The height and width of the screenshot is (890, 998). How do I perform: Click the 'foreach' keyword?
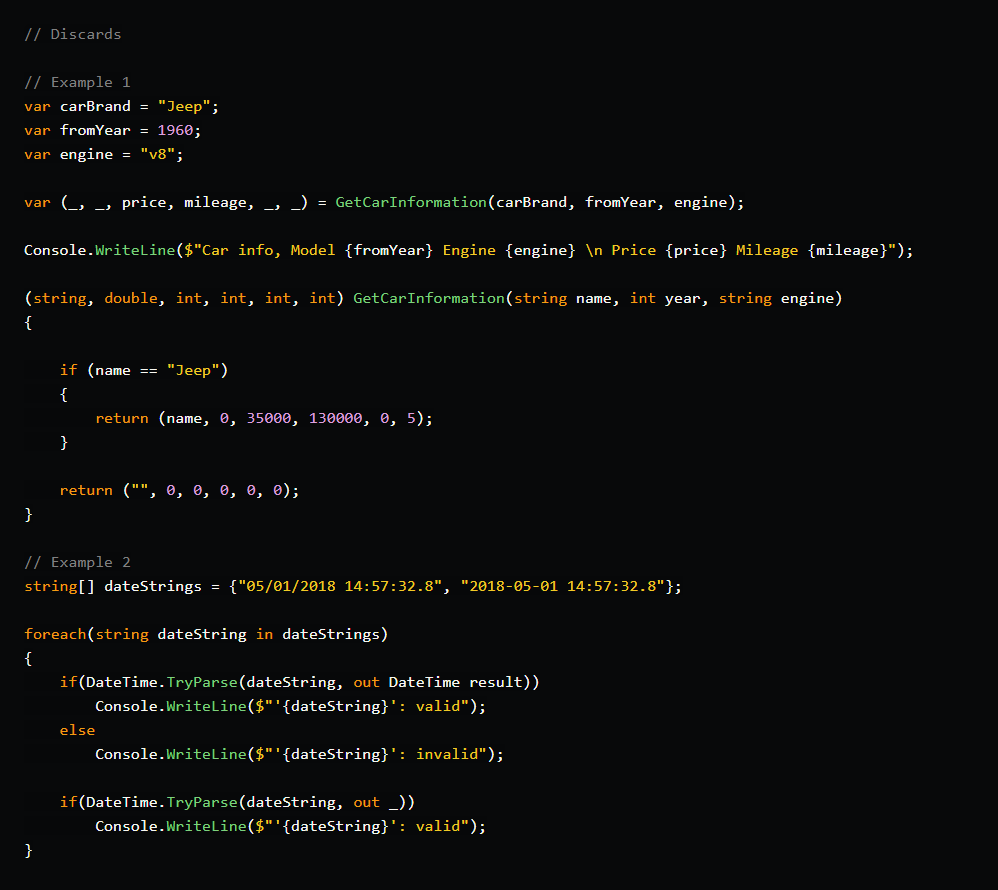coord(55,634)
